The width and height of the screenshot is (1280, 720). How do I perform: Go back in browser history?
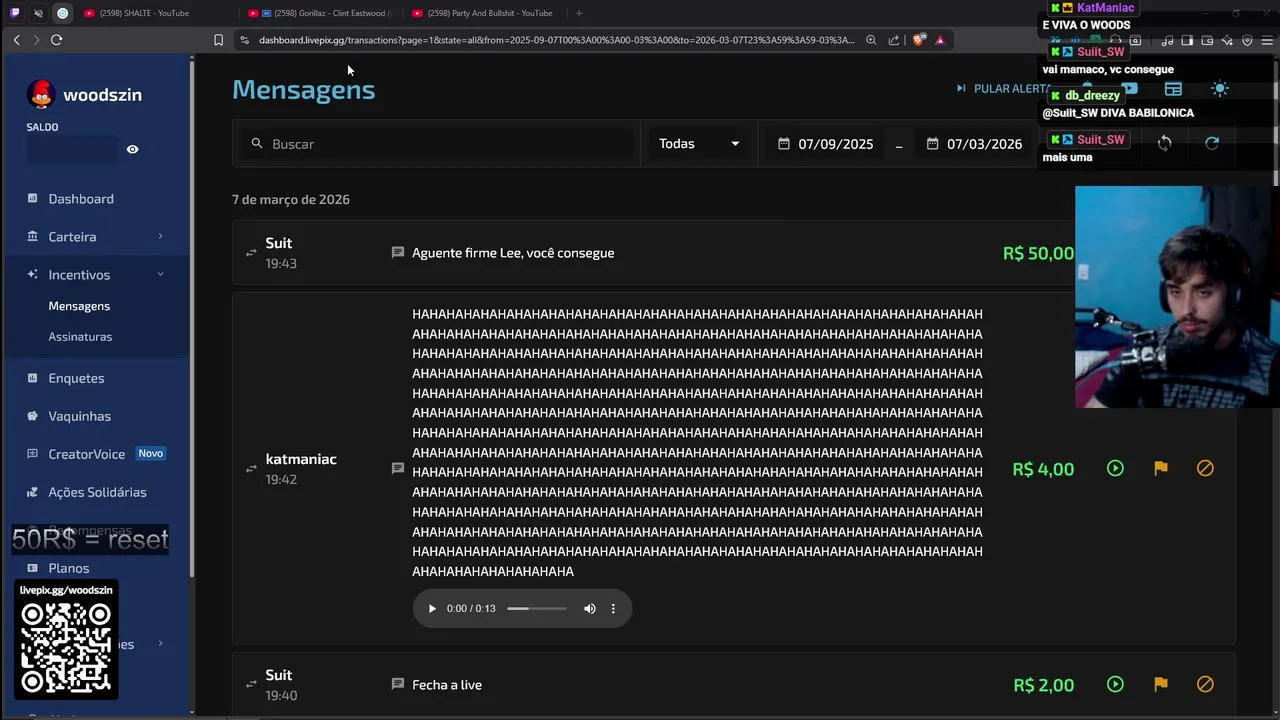tap(16, 40)
